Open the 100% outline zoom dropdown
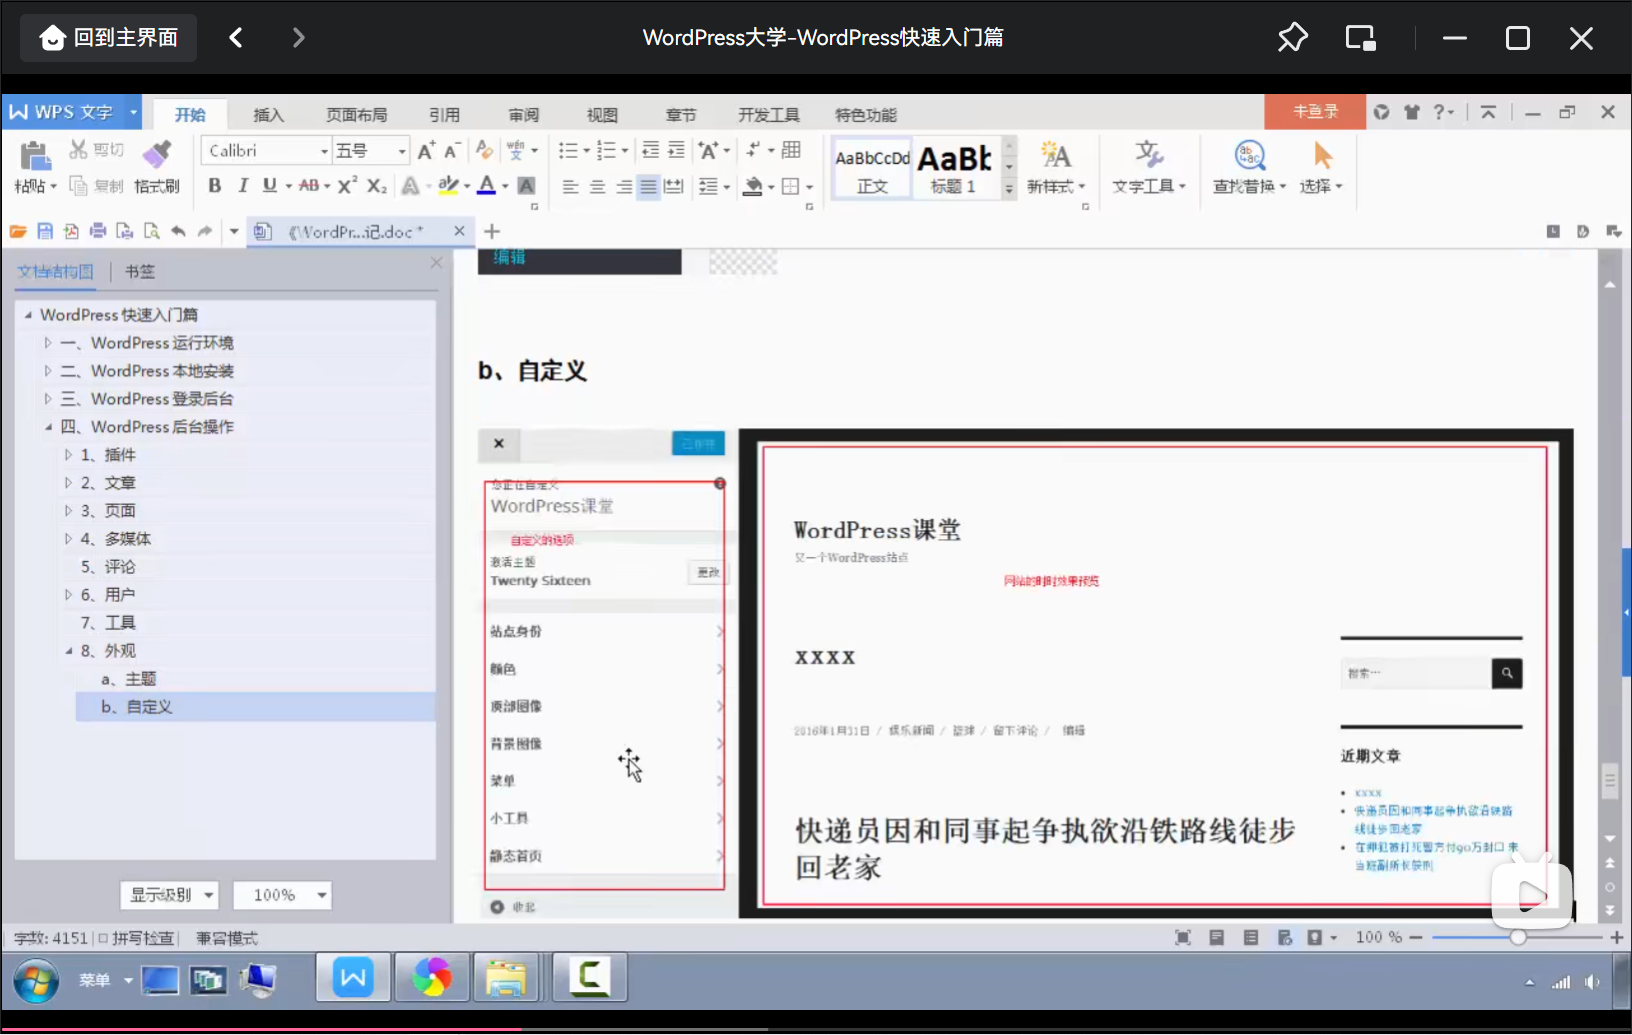This screenshot has width=1632, height=1035. [x=282, y=895]
